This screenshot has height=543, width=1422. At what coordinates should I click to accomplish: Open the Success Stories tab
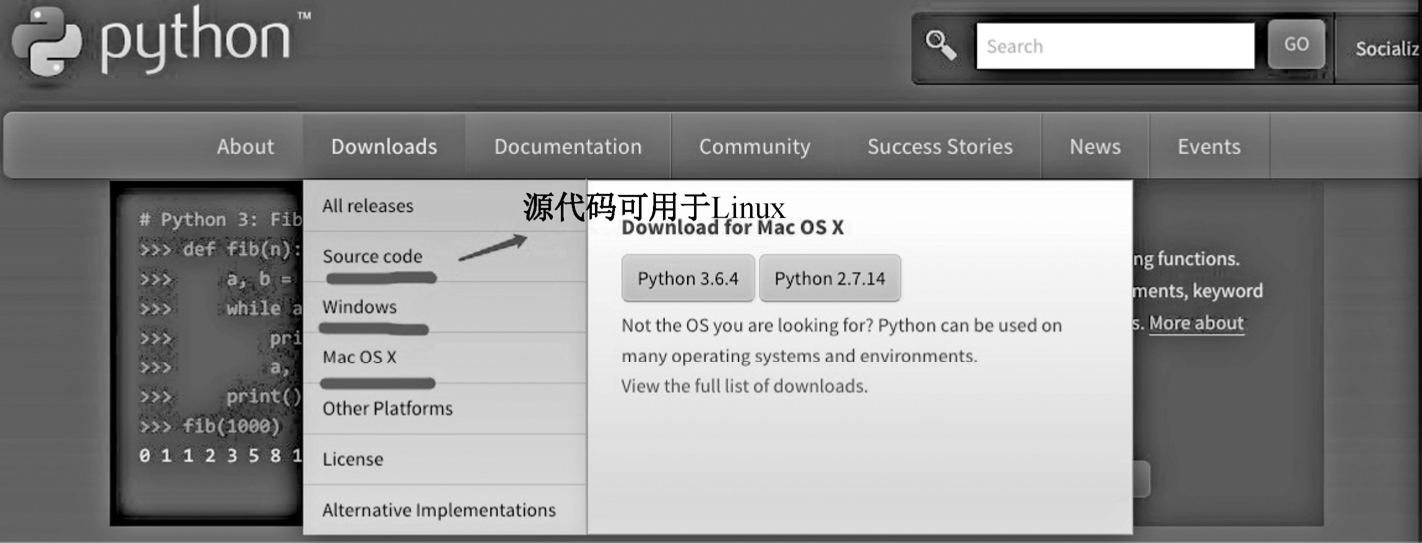[x=939, y=146]
